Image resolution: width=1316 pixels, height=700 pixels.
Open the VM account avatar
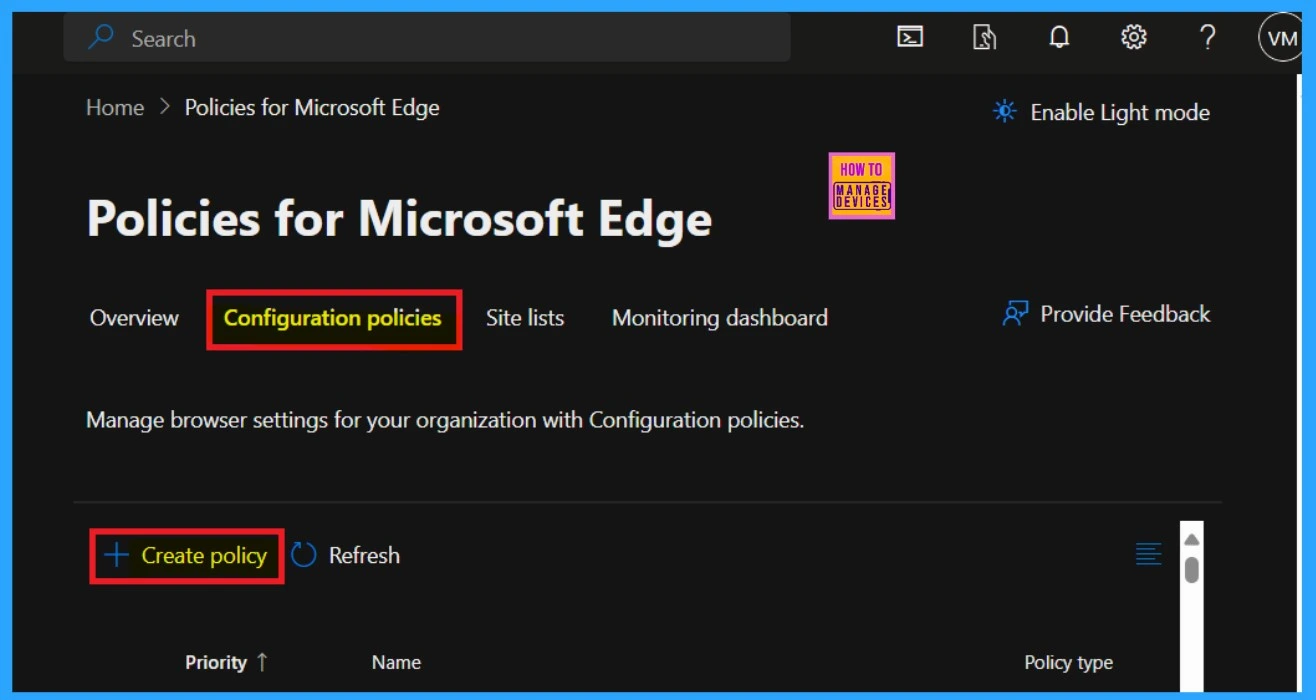point(1281,39)
